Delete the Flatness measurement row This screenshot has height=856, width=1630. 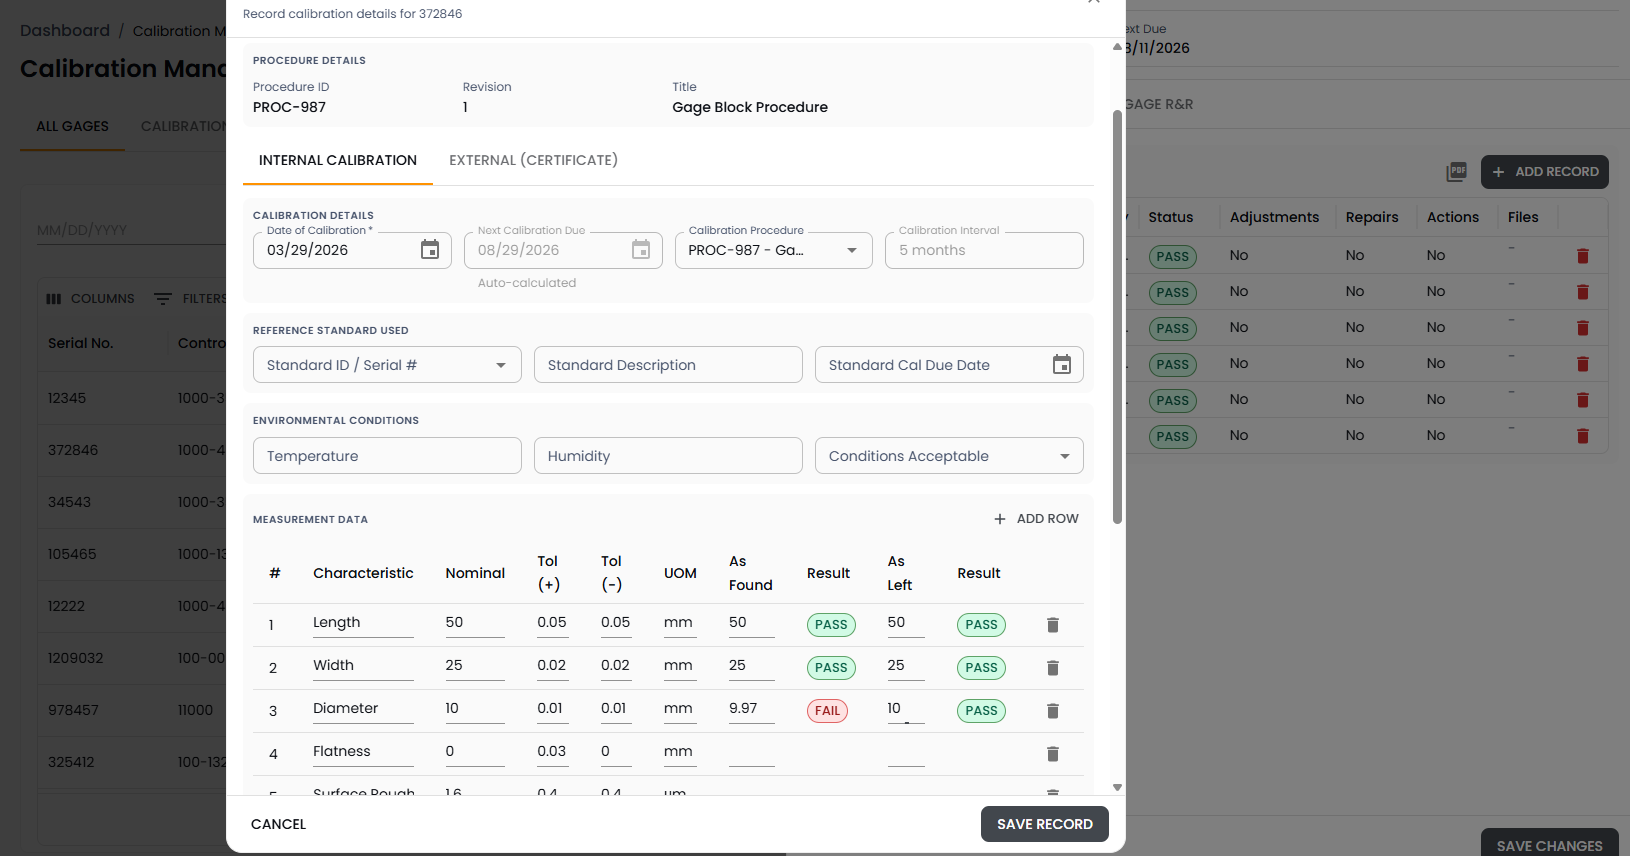pyautogui.click(x=1052, y=754)
